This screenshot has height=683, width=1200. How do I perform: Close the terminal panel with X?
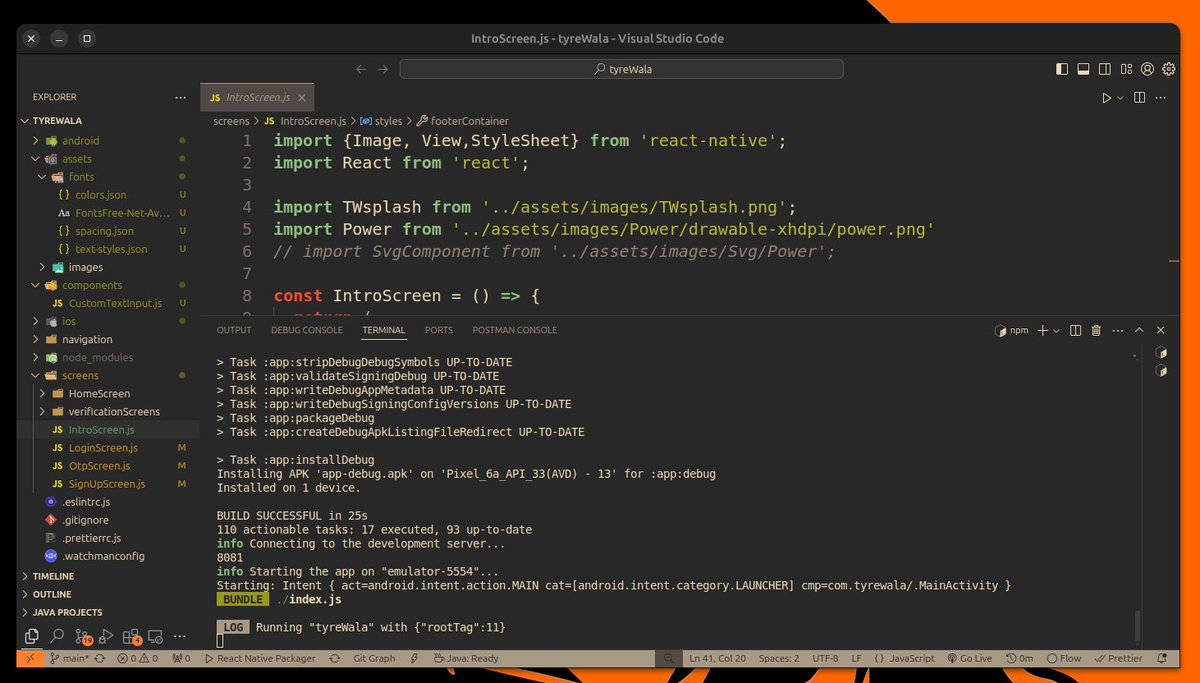[x=1160, y=330]
